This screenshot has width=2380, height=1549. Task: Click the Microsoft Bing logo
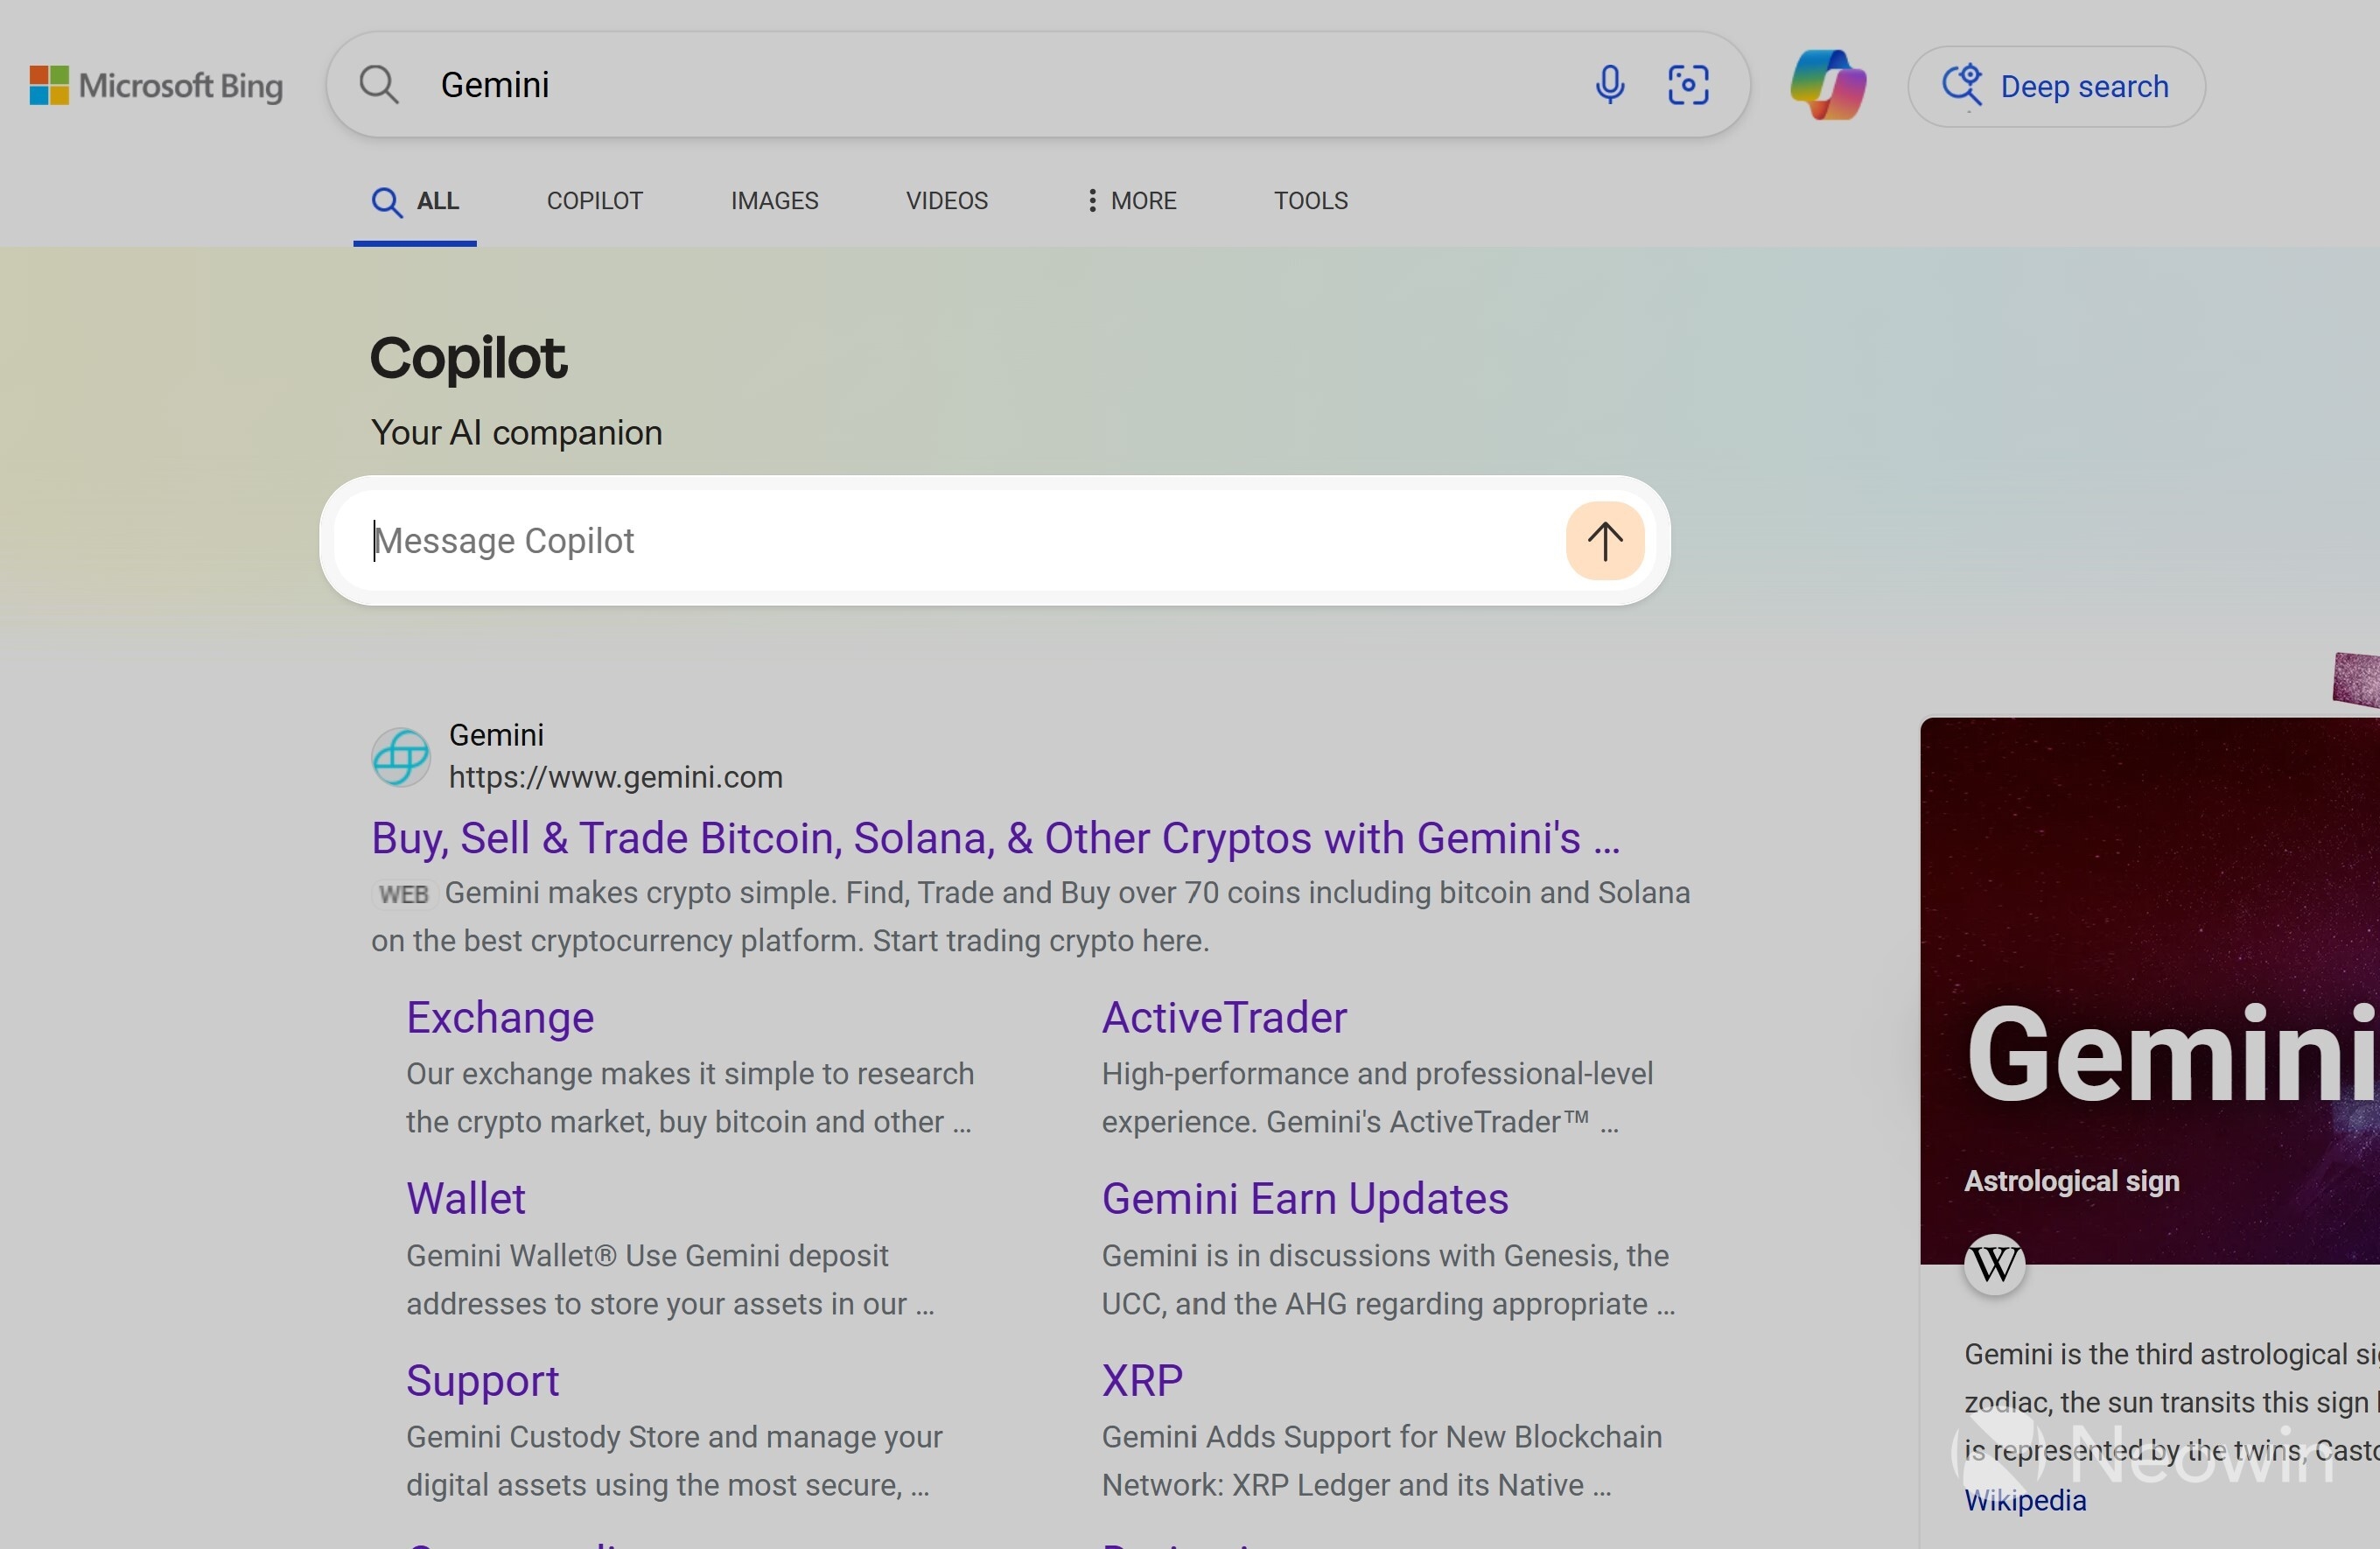tap(156, 86)
